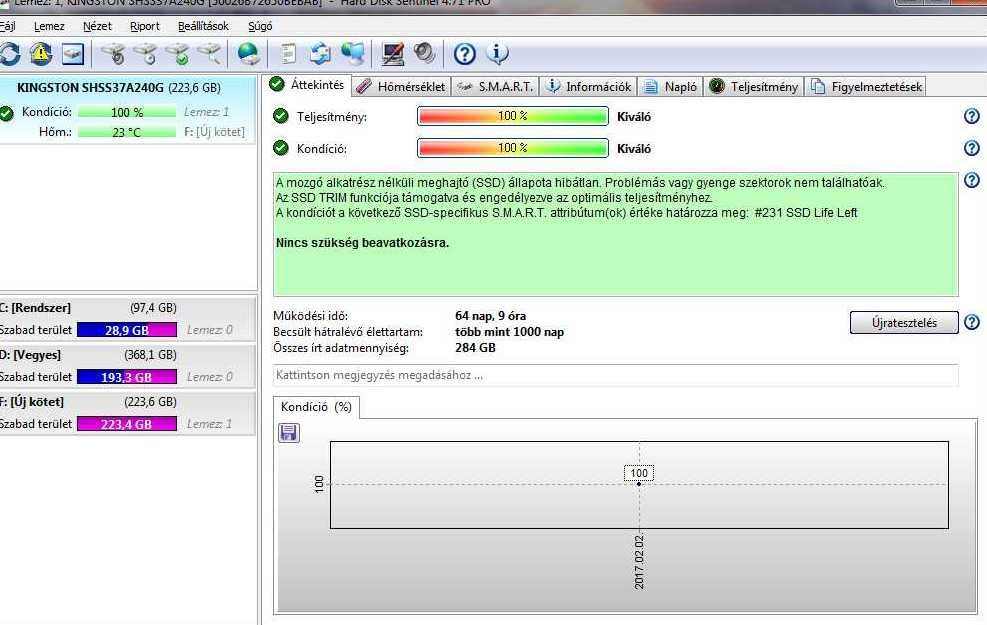
Task: Click the disk with magnifier icon
Action: 209,54
